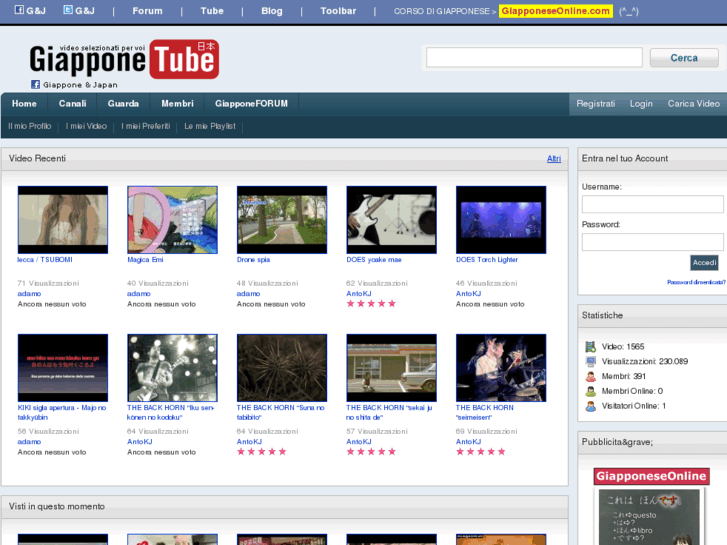Click DOES Torch Lighter title link
This screenshot has width=727, height=545.
pos(487,260)
